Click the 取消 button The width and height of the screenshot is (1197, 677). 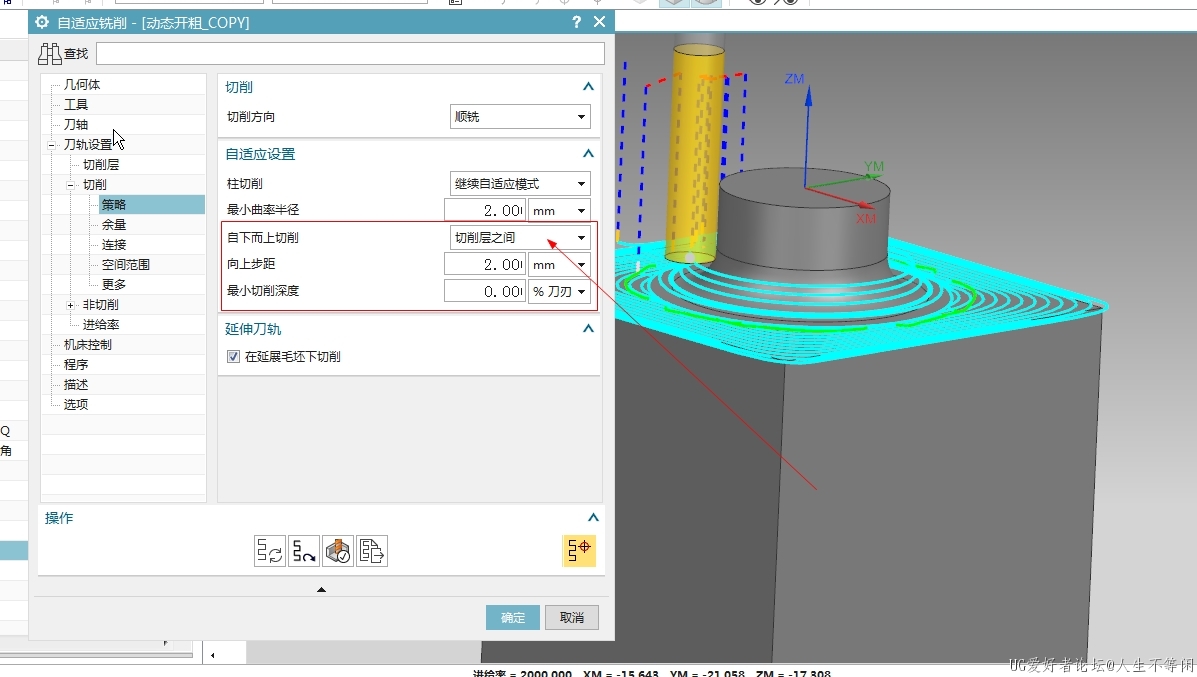pyautogui.click(x=572, y=618)
